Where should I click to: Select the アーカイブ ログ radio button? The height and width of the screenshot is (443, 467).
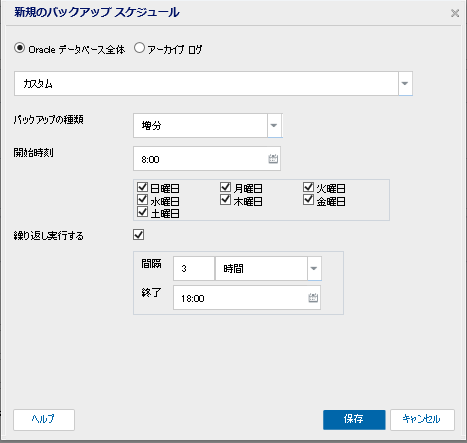point(139,48)
